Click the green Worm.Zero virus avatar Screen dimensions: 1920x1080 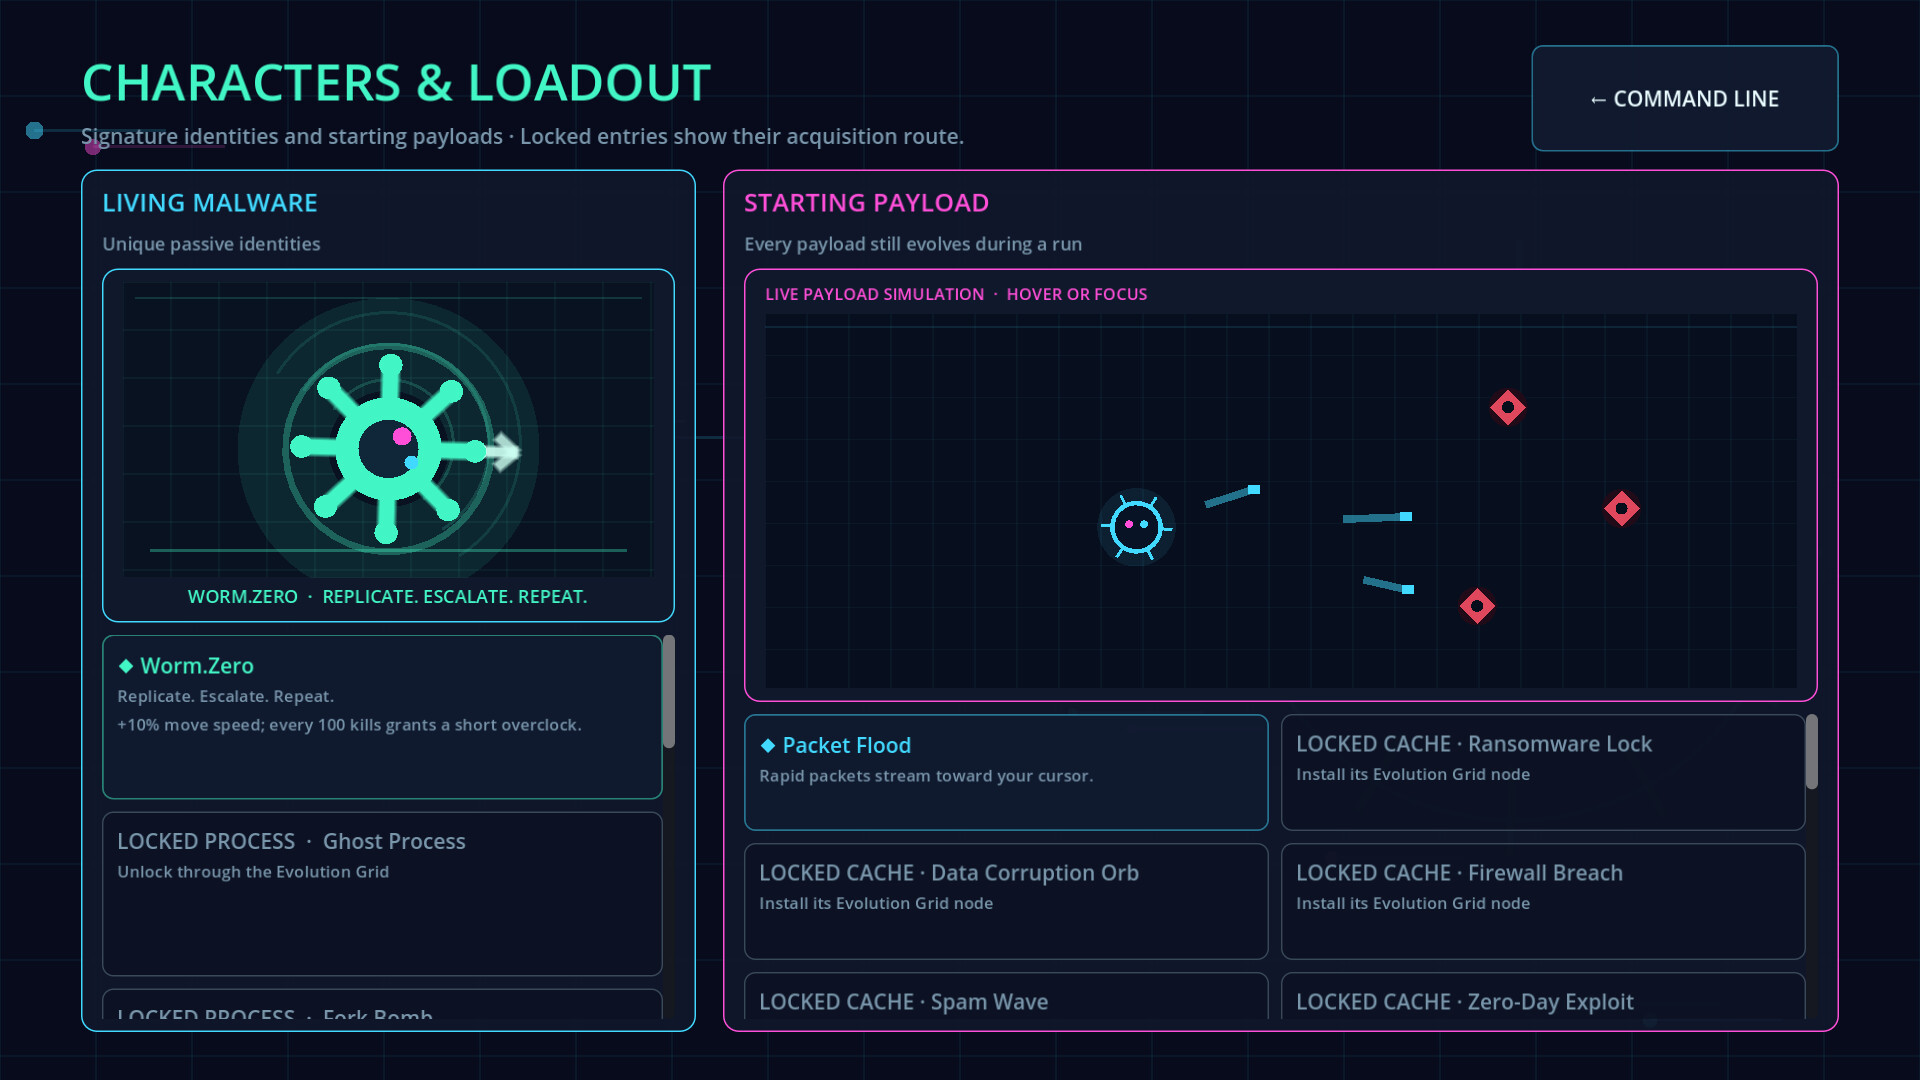pos(388,449)
